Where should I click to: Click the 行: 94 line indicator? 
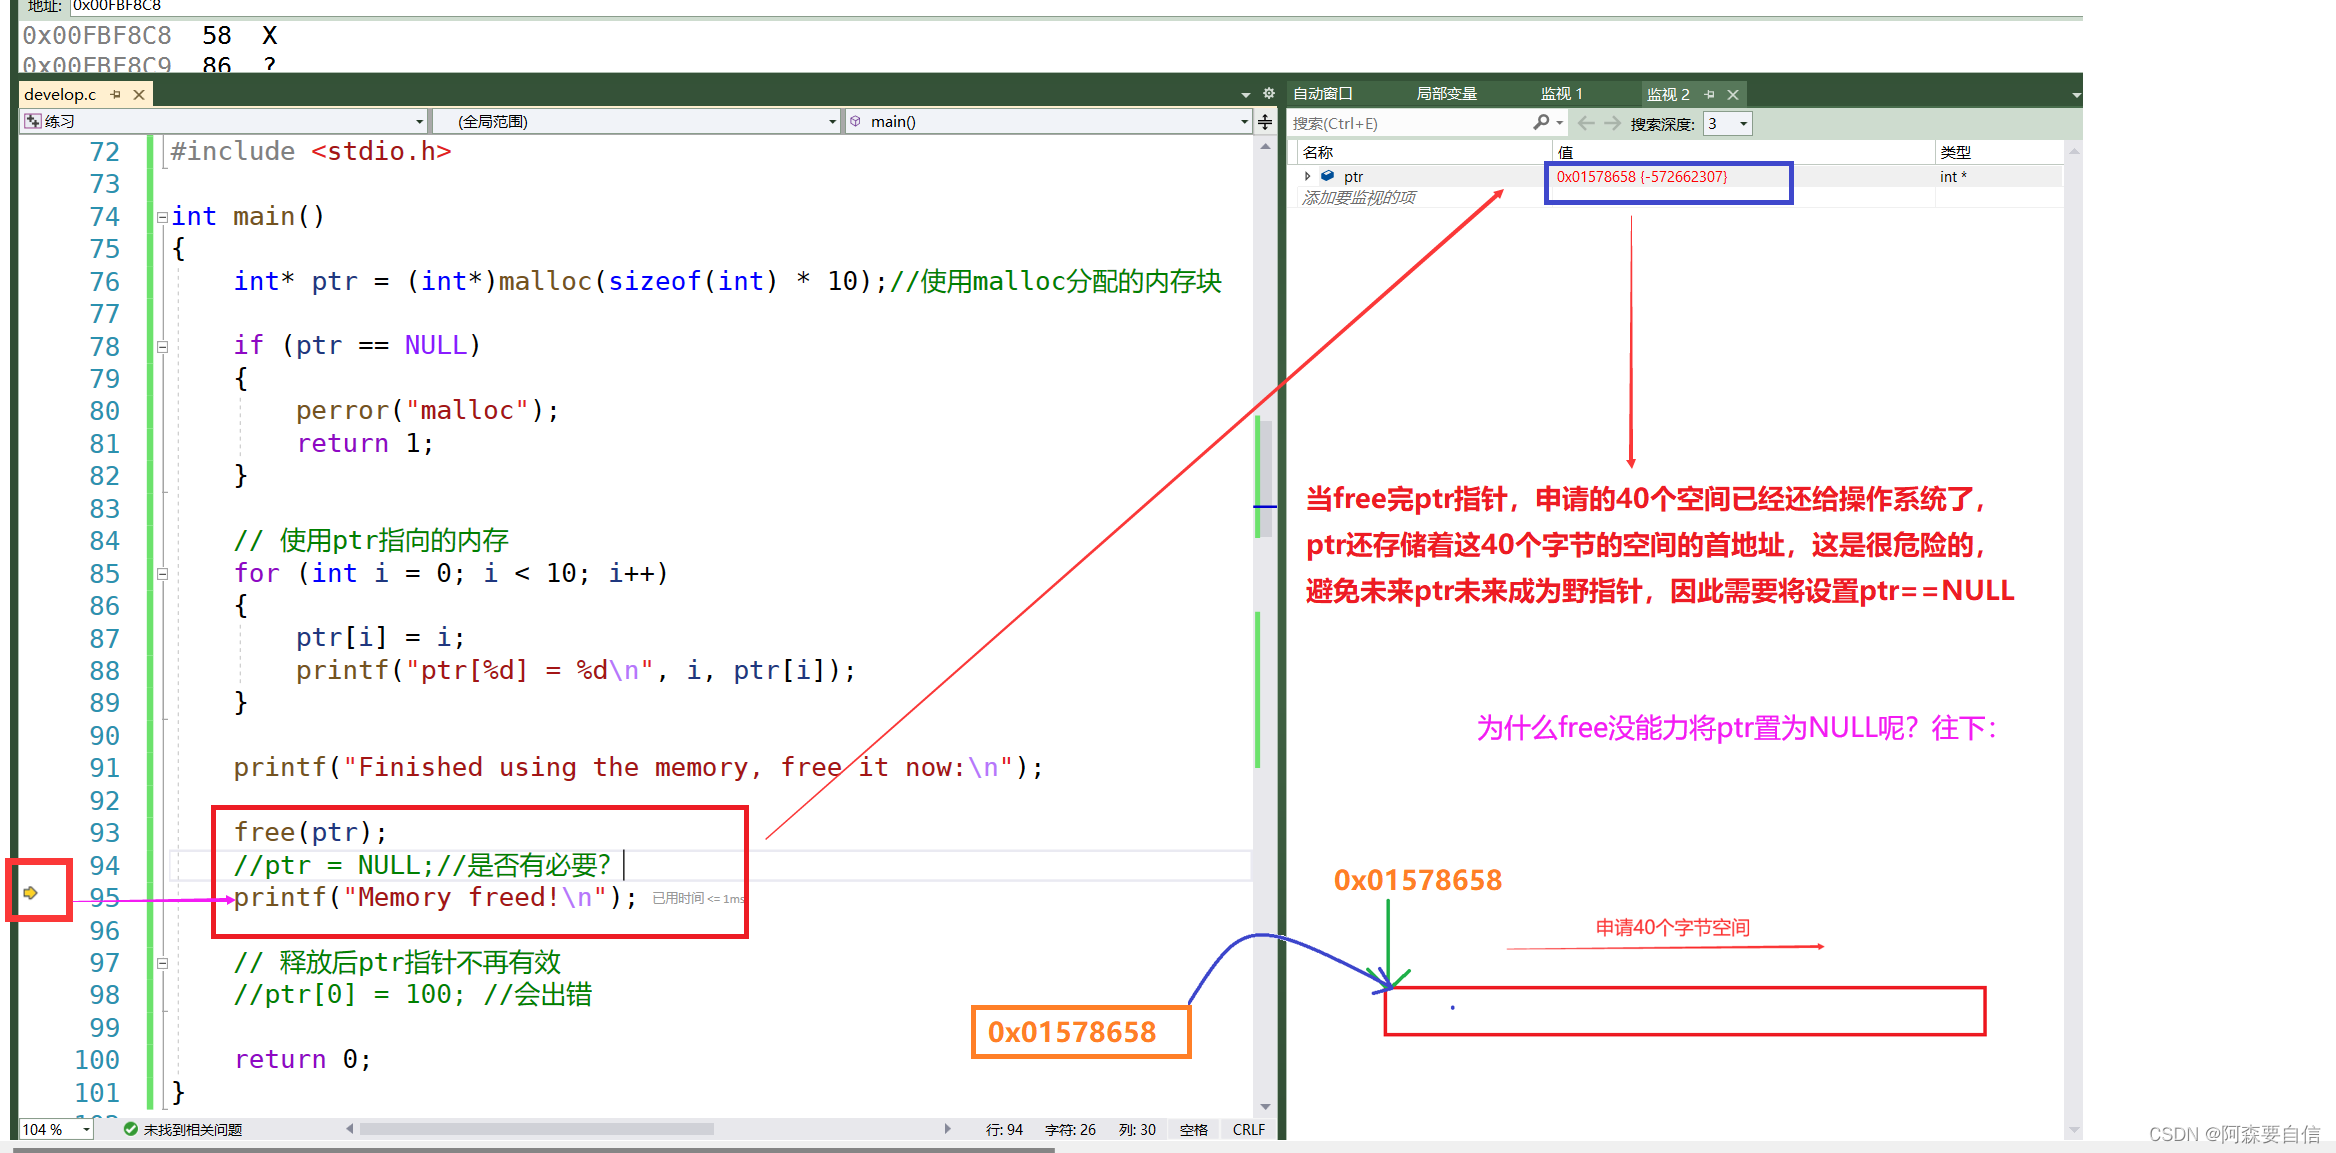pyautogui.click(x=1004, y=1130)
